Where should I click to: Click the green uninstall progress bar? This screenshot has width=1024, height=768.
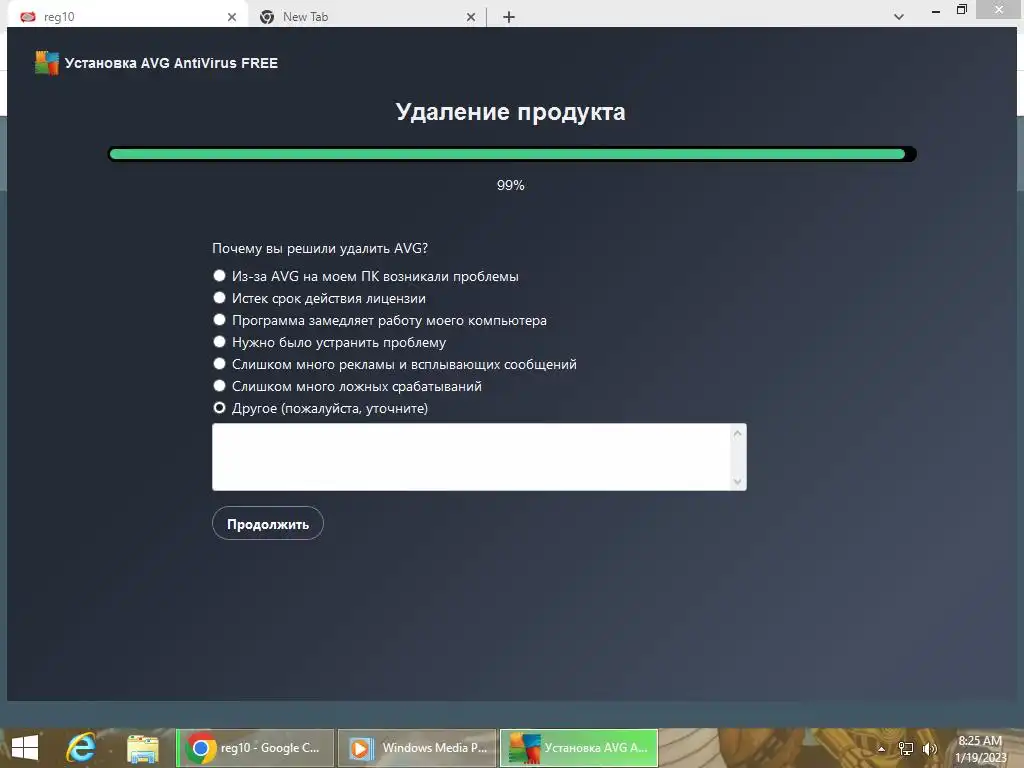pos(512,154)
